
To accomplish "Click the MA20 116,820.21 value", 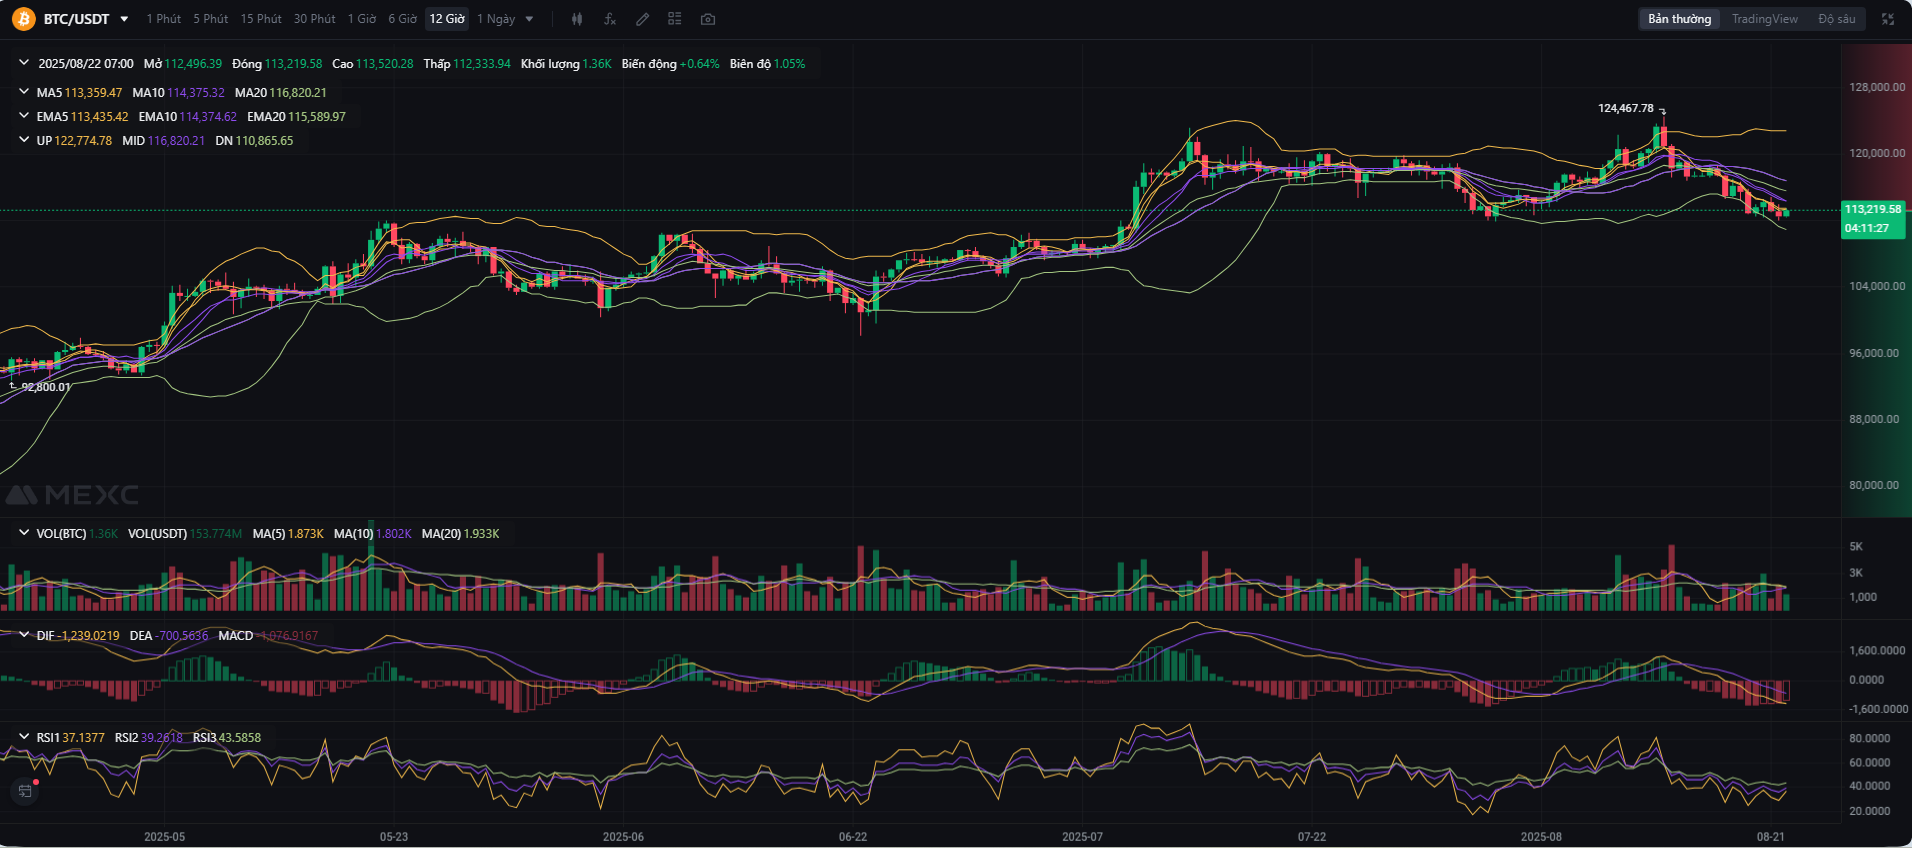I will [x=298, y=92].
